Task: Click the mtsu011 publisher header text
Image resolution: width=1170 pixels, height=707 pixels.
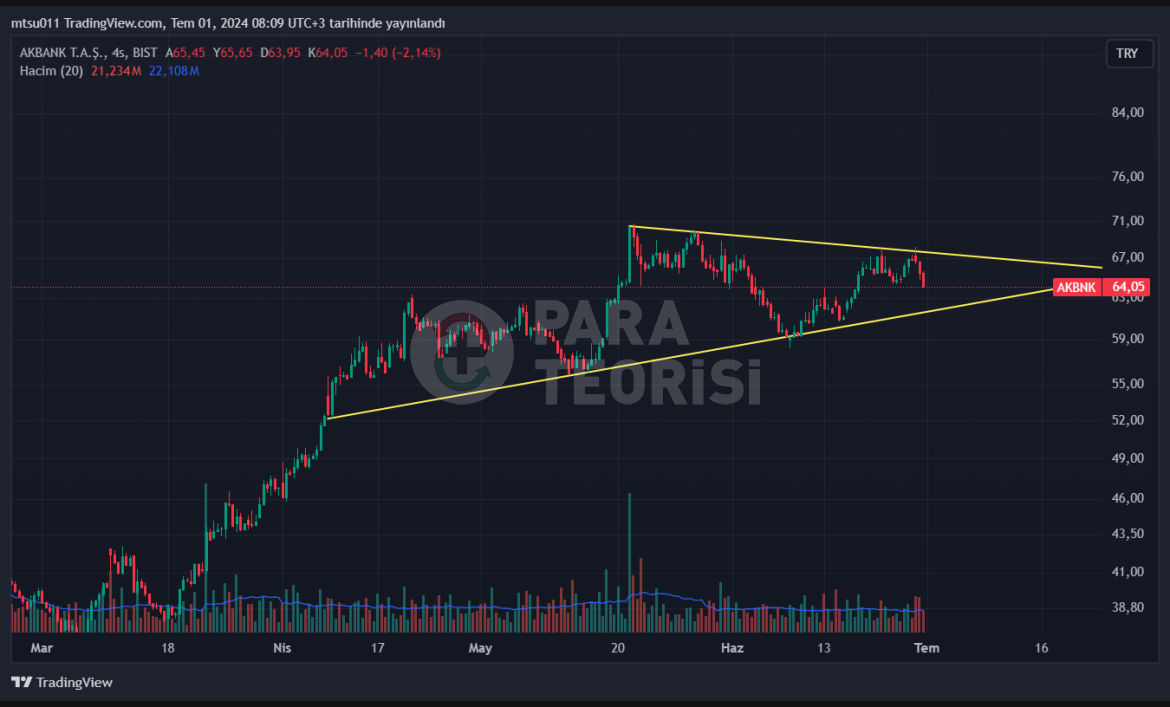Action: (228, 23)
